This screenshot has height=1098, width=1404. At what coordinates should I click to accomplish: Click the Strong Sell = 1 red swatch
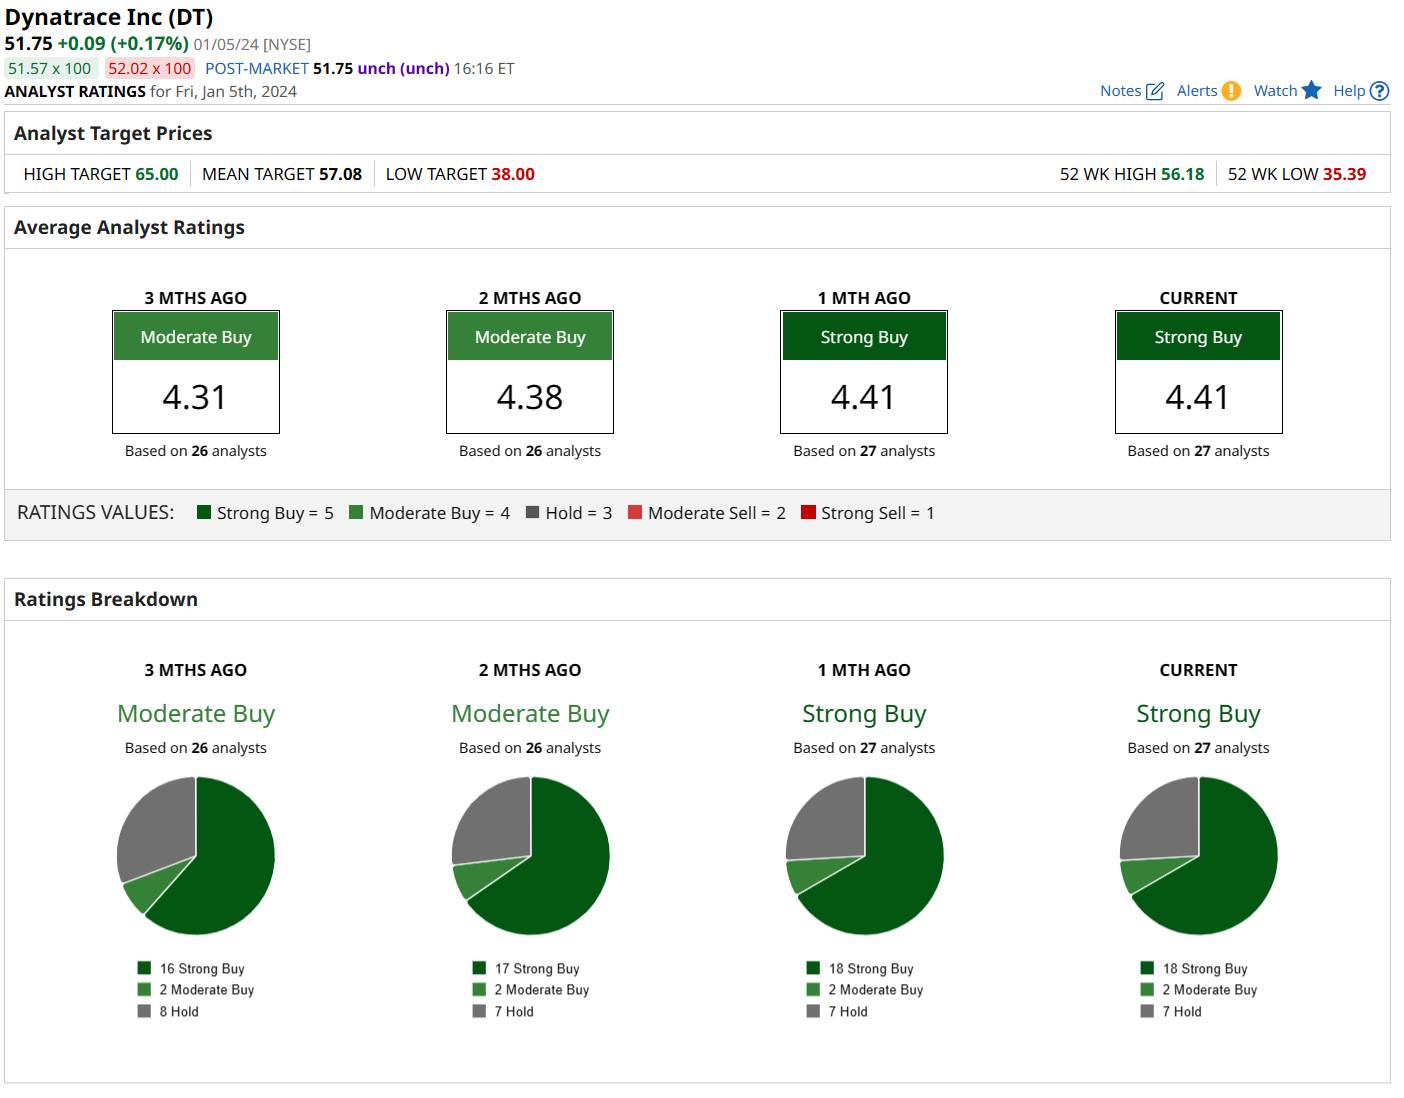click(x=808, y=512)
